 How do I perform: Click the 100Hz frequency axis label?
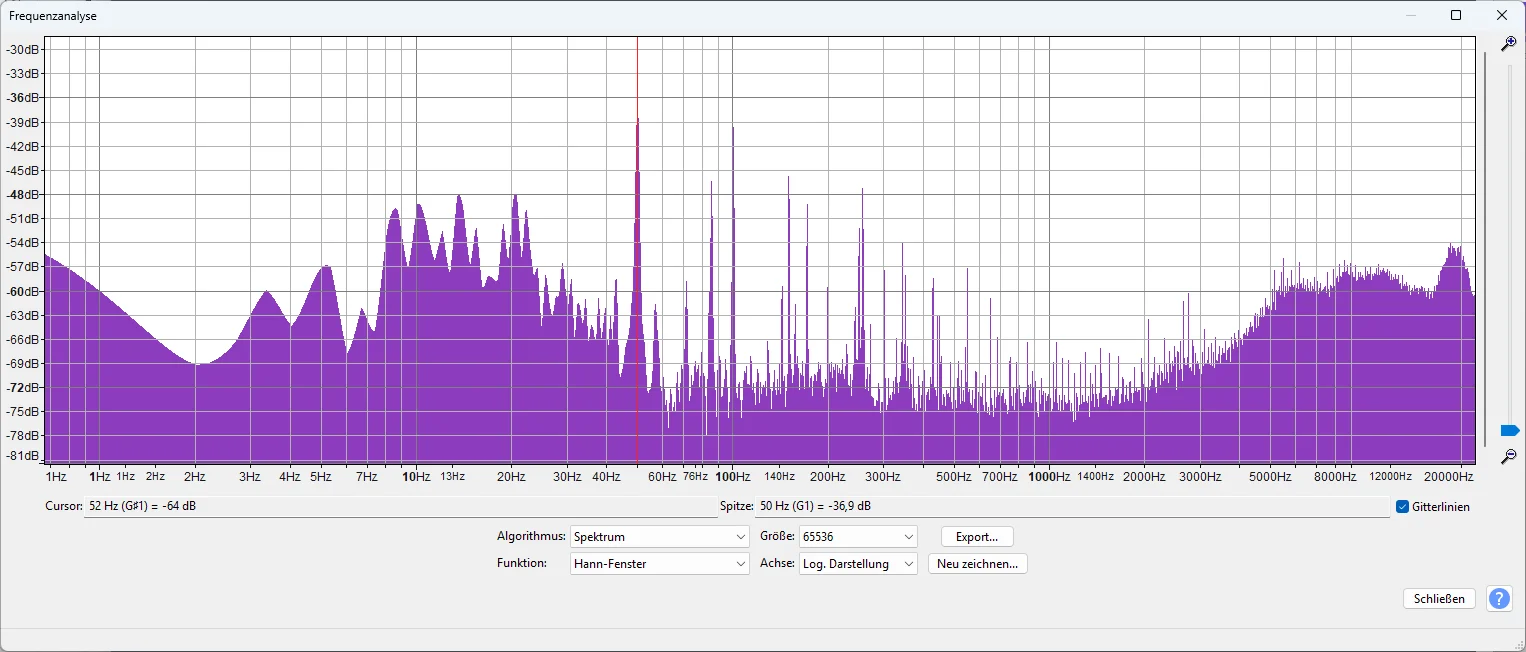click(x=733, y=477)
